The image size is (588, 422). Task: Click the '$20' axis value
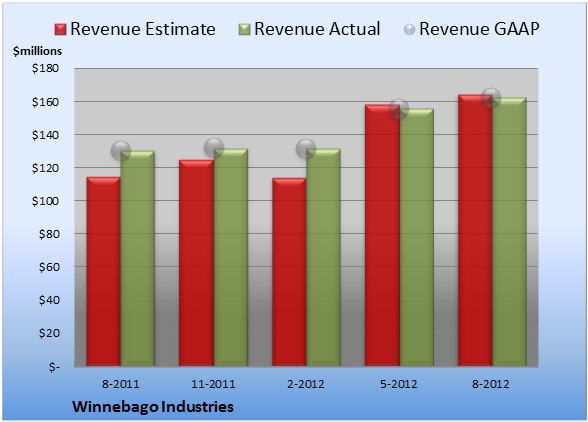click(x=49, y=333)
